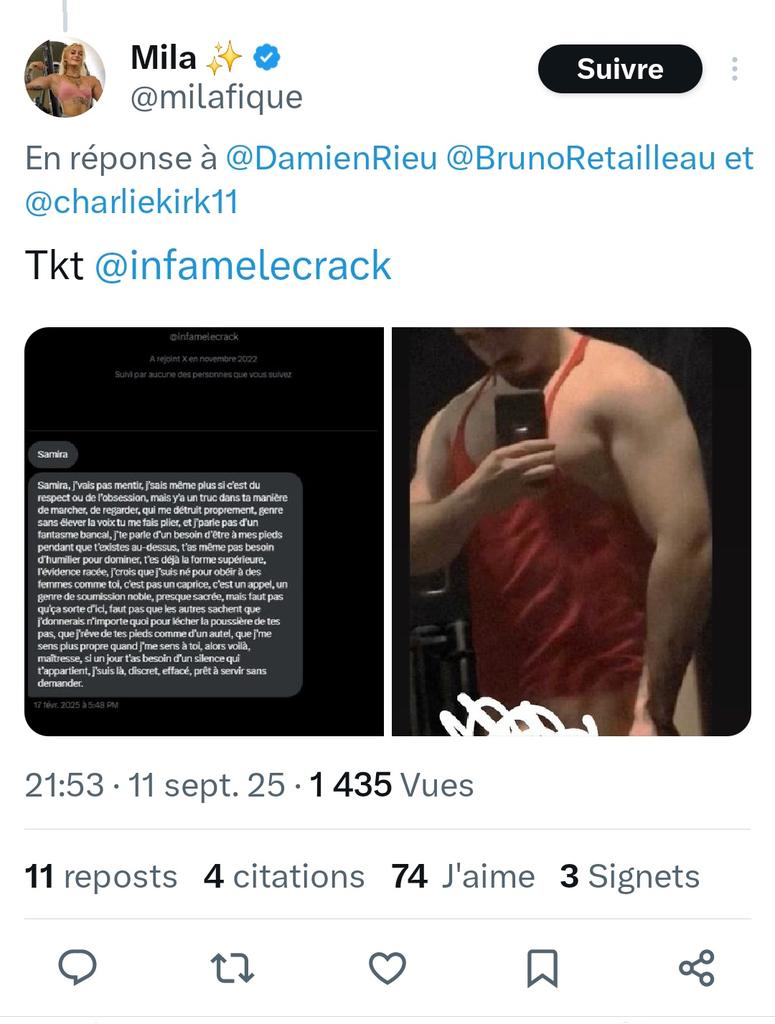Open the @BrunoRetailleau mention link

pyautogui.click(x=581, y=159)
